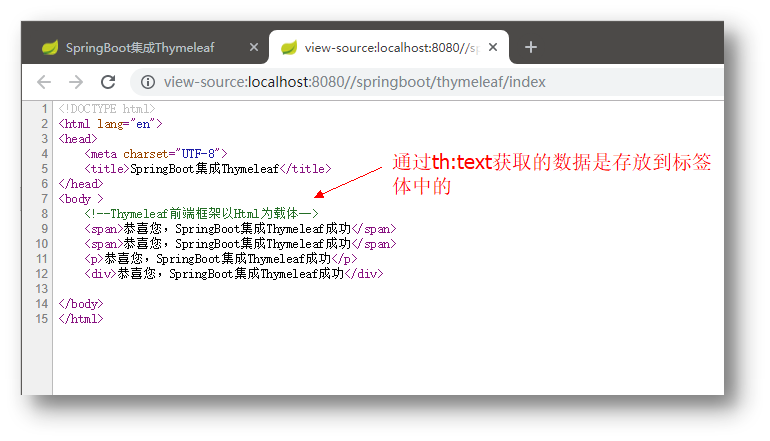Click the closing </body> tag
770x441 pixels.
pyautogui.click(x=81, y=304)
